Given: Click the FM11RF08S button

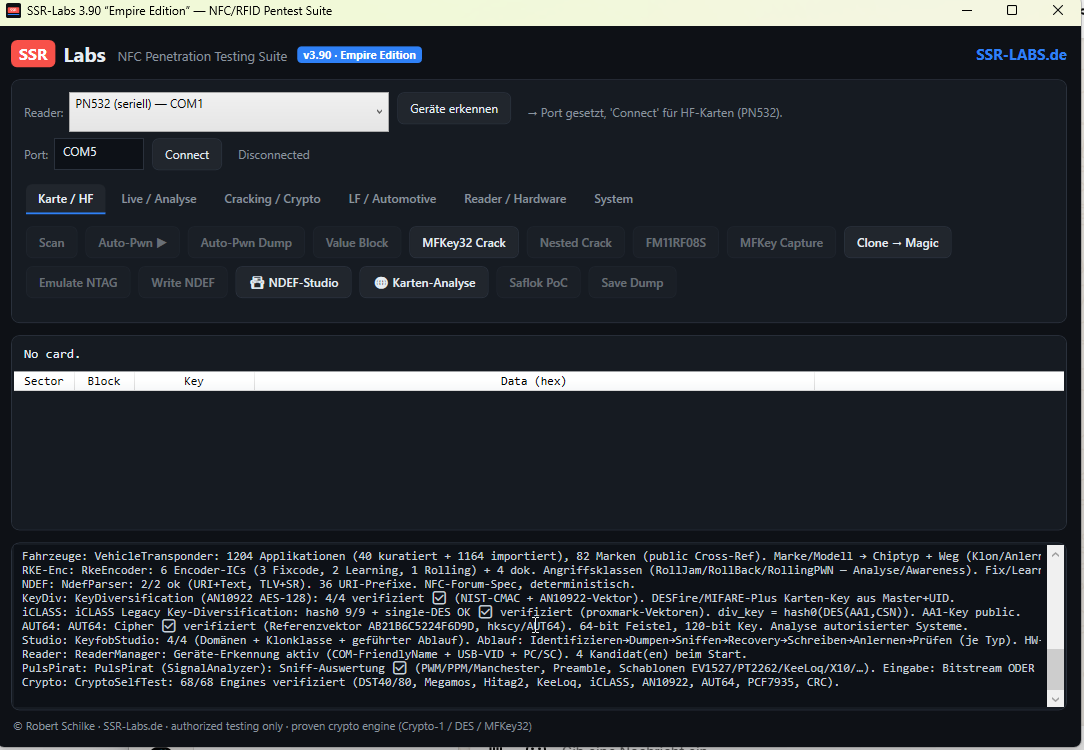Looking at the screenshot, I should 675,243.
